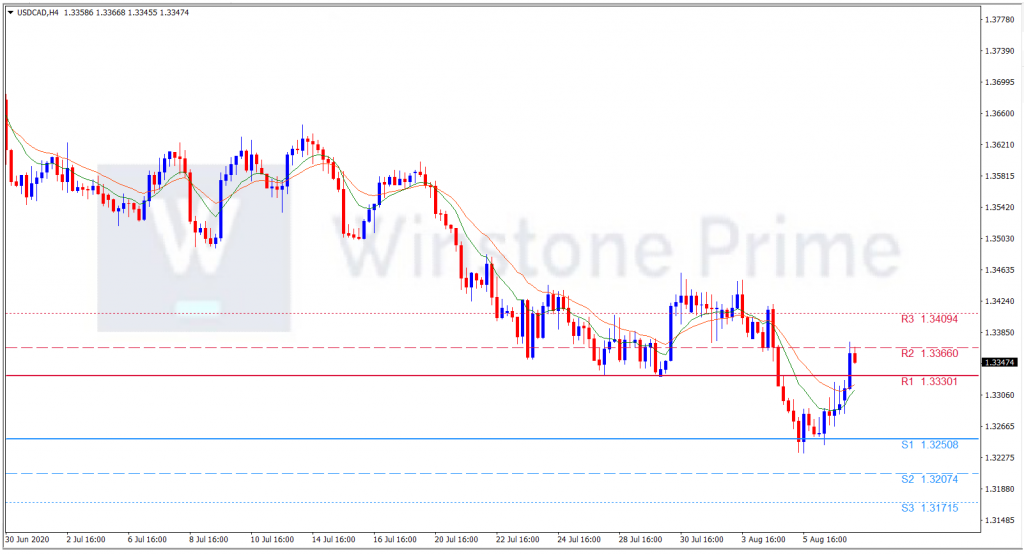Click the R1 1.33301 resistance label
Screen dimensions: 1024x555
(x=929, y=382)
